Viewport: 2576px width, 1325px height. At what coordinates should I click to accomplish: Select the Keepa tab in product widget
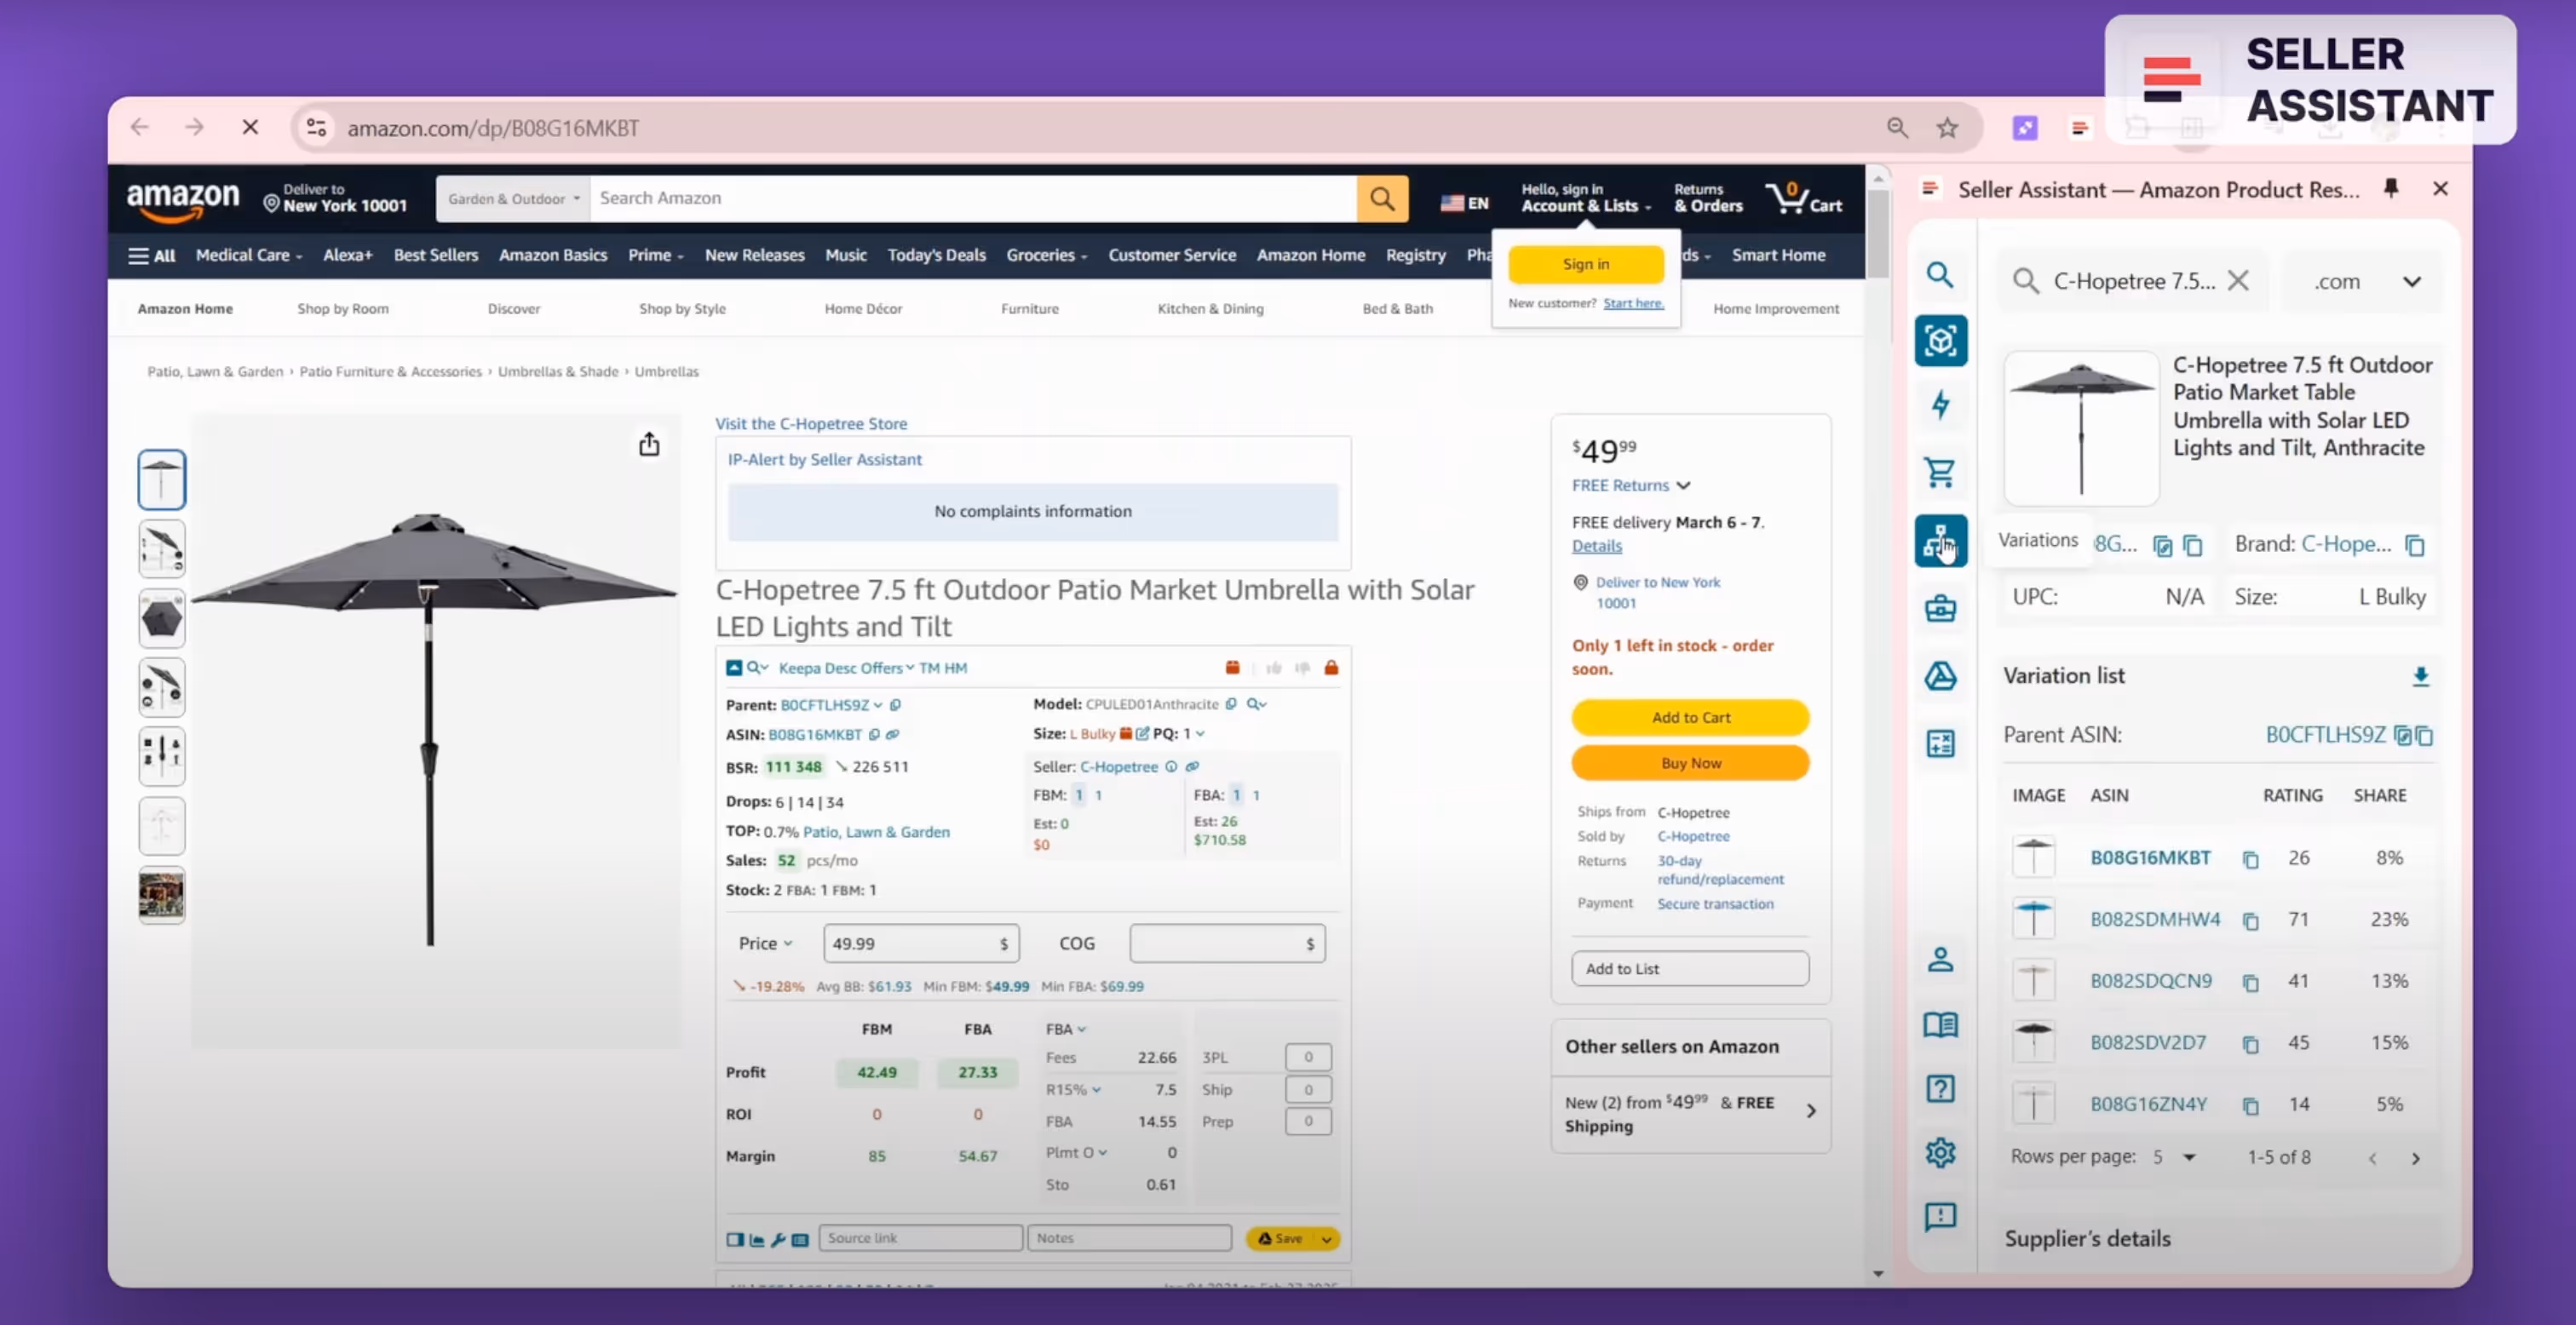point(799,668)
